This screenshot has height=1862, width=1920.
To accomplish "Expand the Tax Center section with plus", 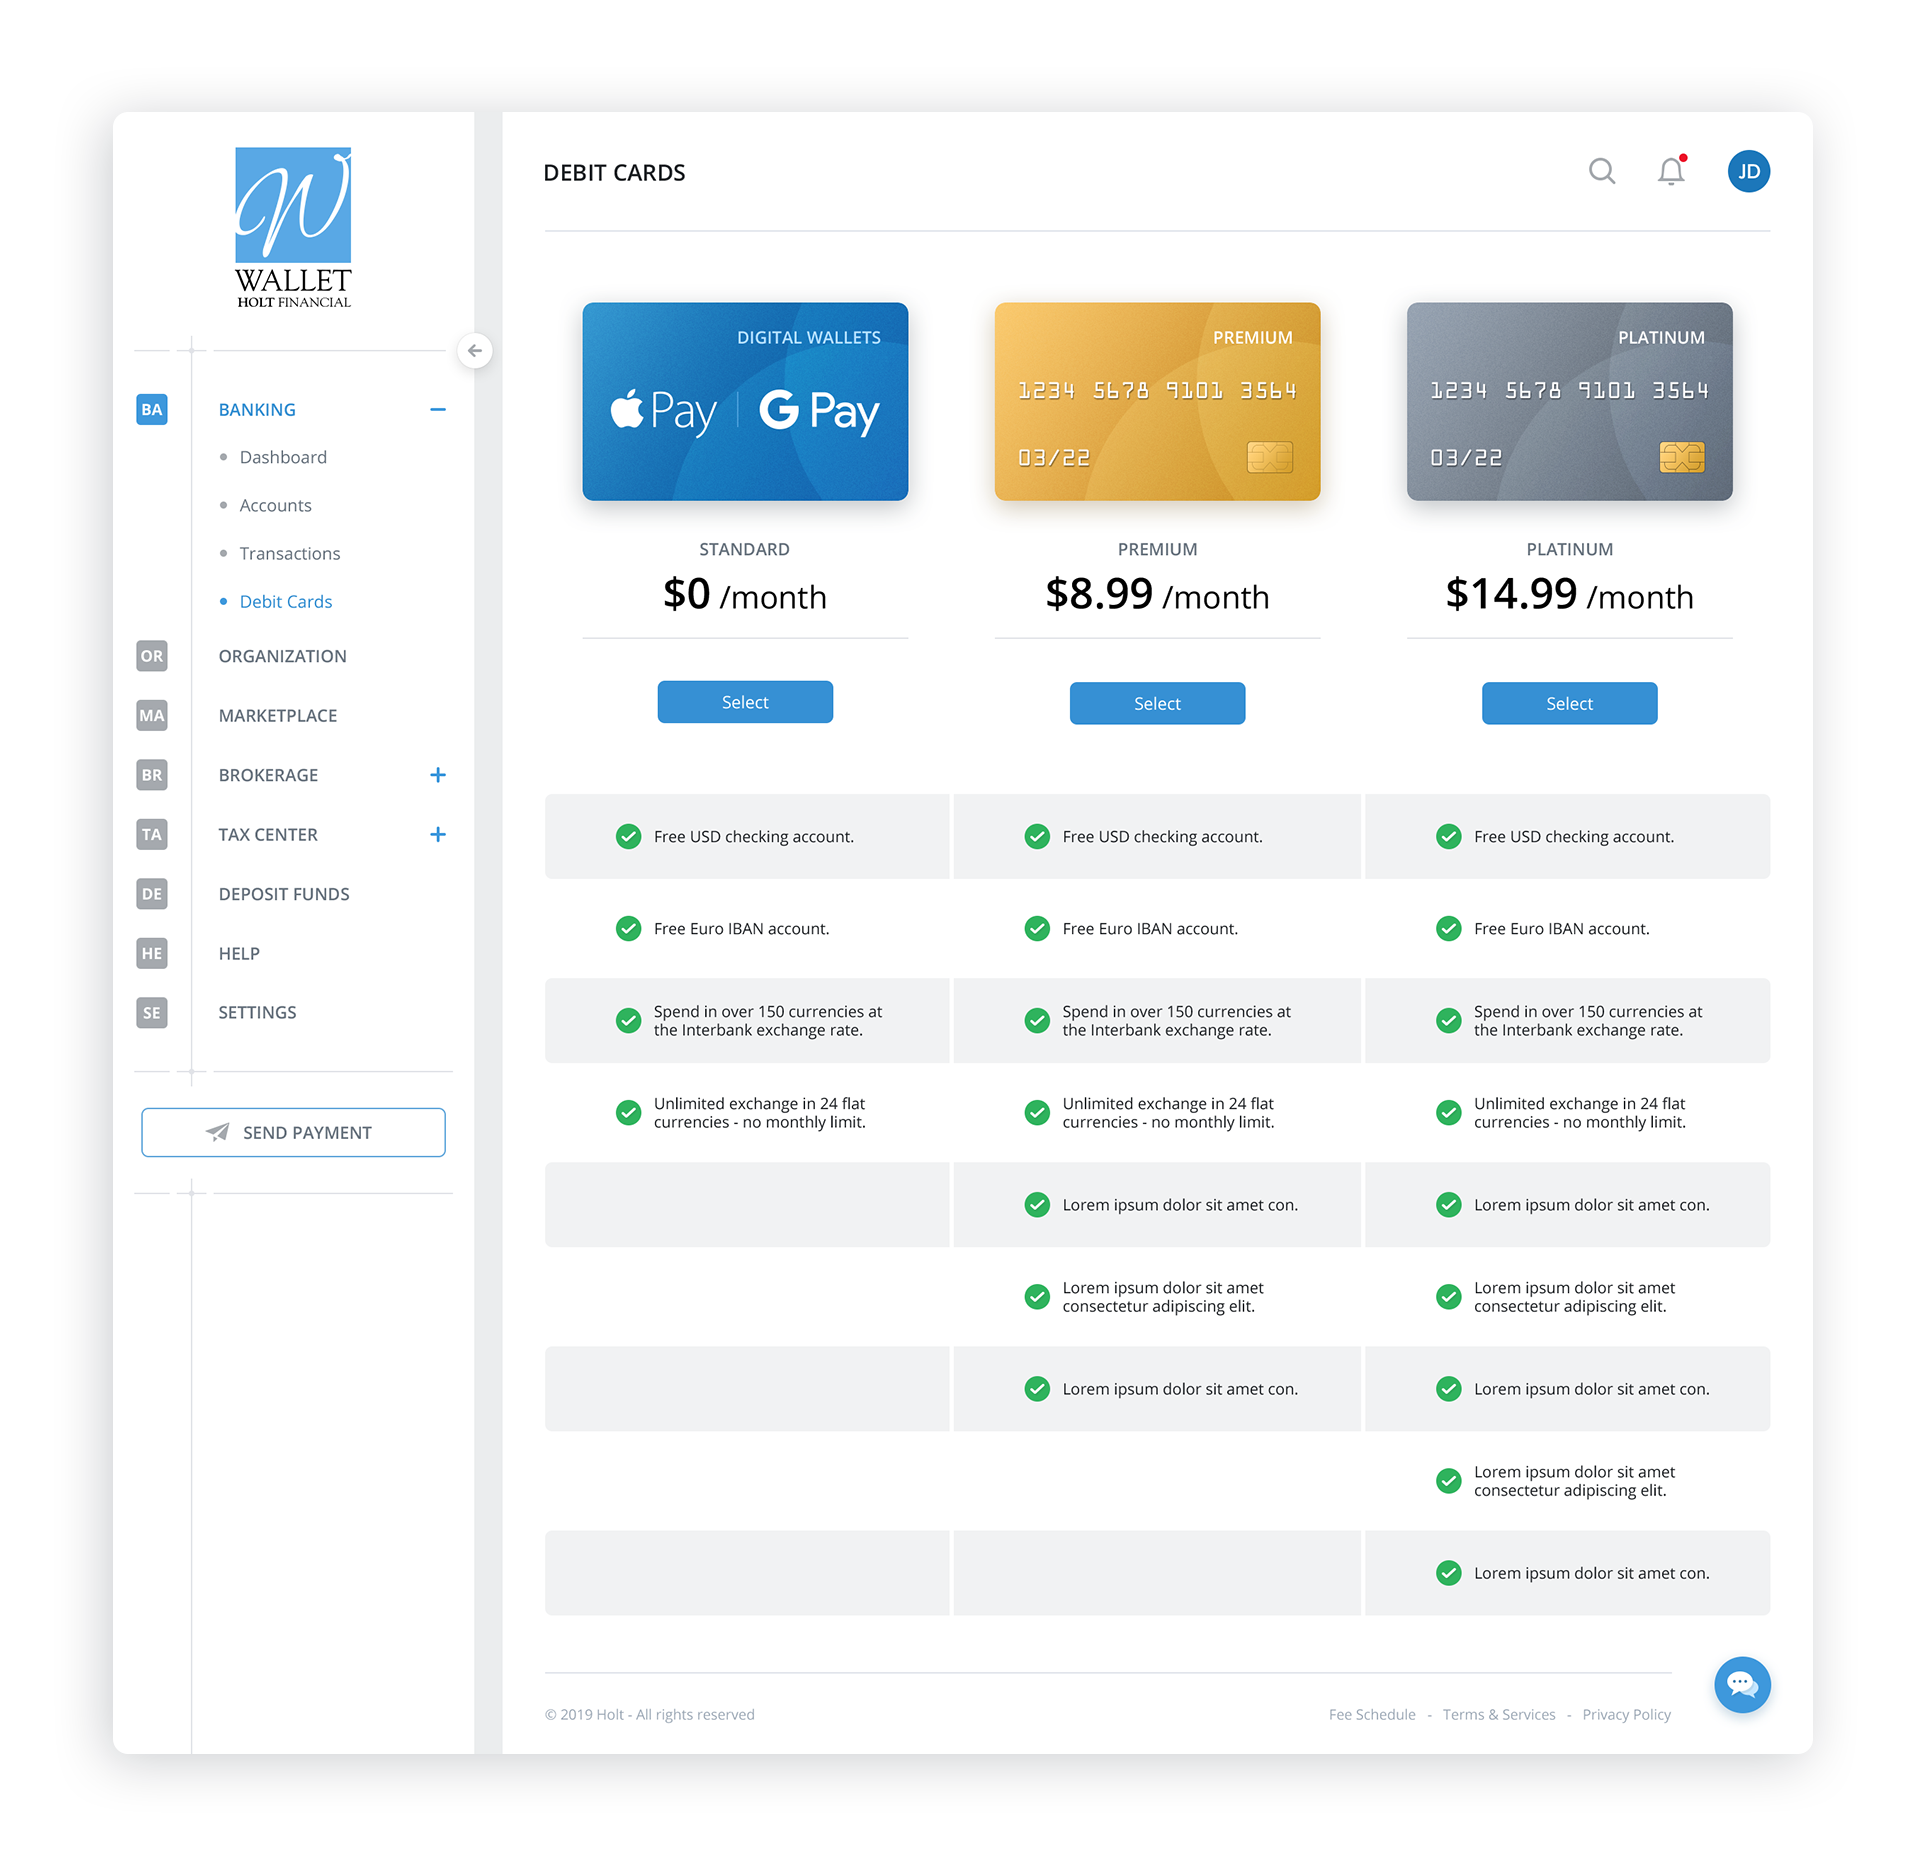I will tap(438, 834).
